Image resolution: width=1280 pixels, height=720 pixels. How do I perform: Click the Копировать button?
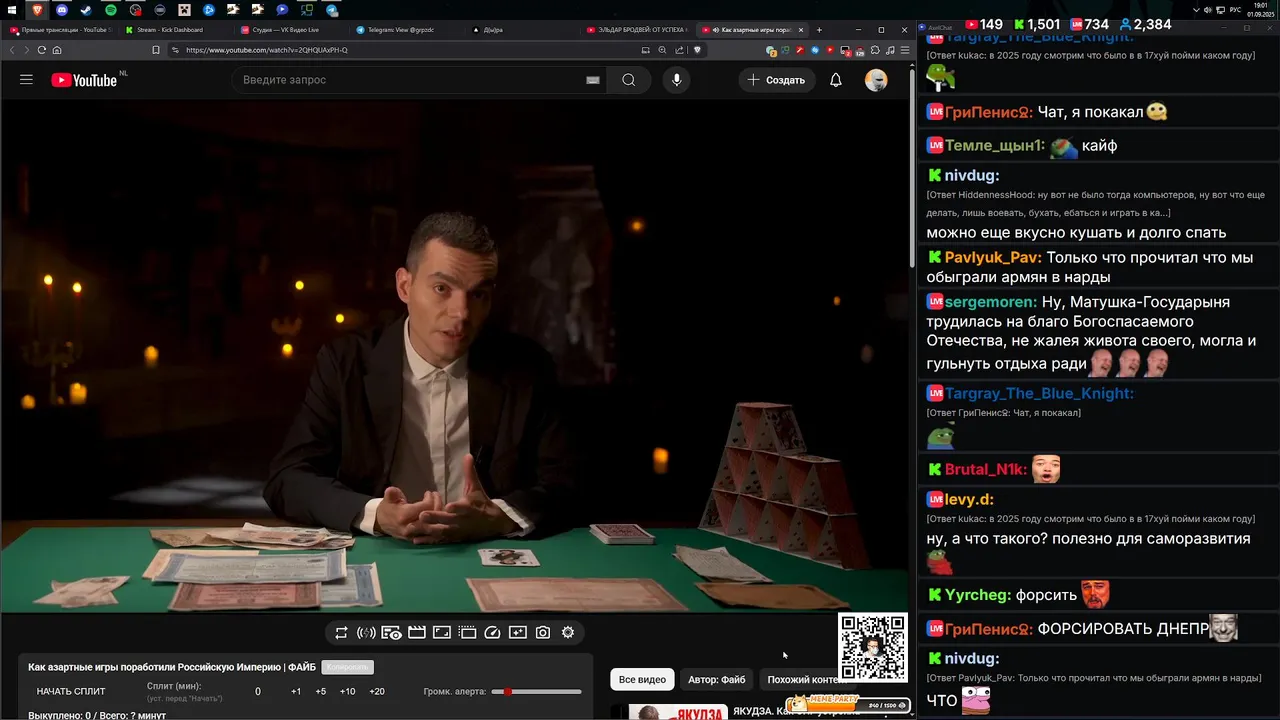pyautogui.click(x=348, y=667)
